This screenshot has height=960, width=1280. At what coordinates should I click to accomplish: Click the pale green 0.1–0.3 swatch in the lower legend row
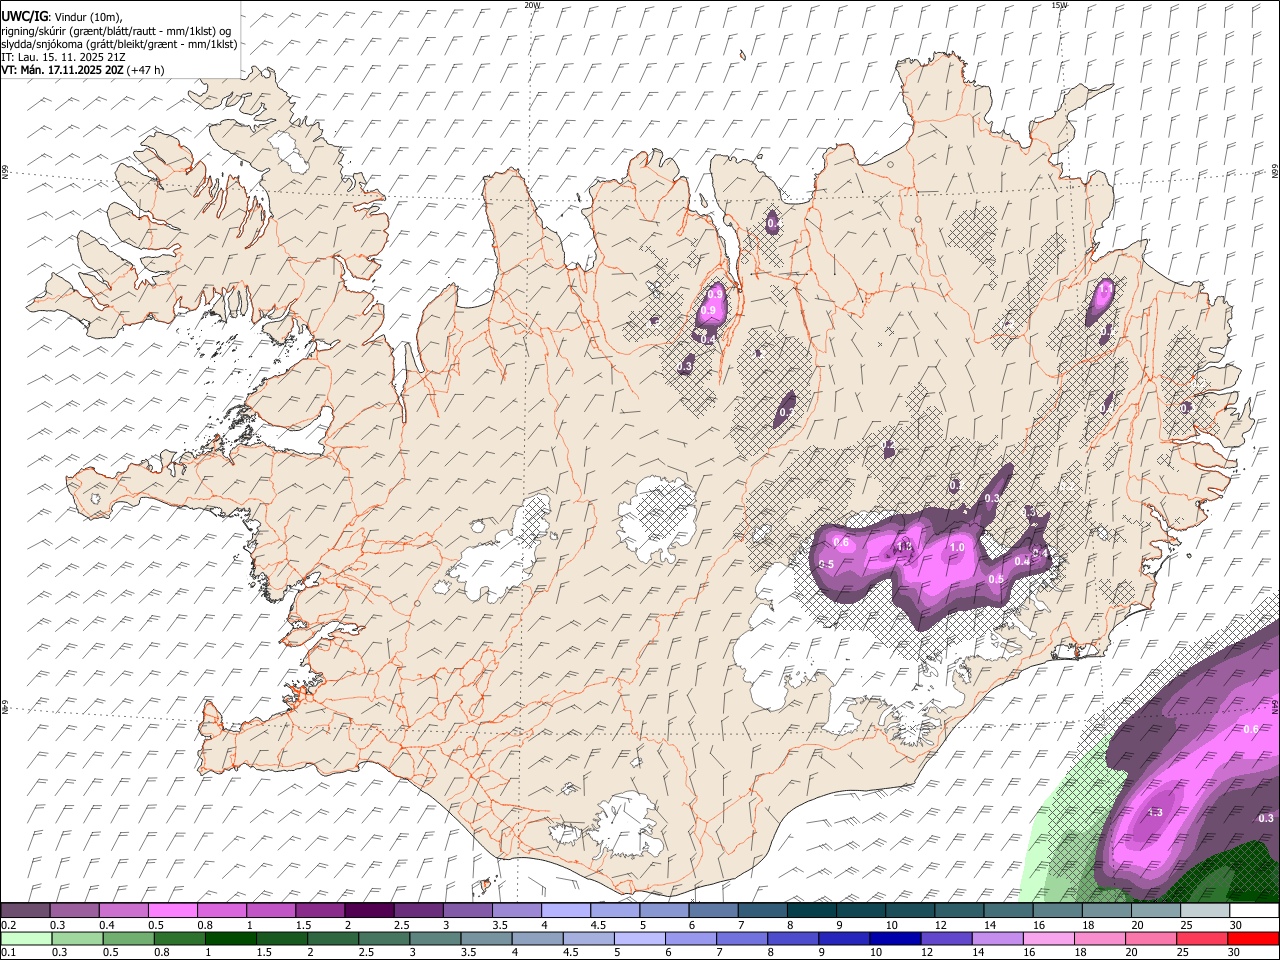coord(26,938)
